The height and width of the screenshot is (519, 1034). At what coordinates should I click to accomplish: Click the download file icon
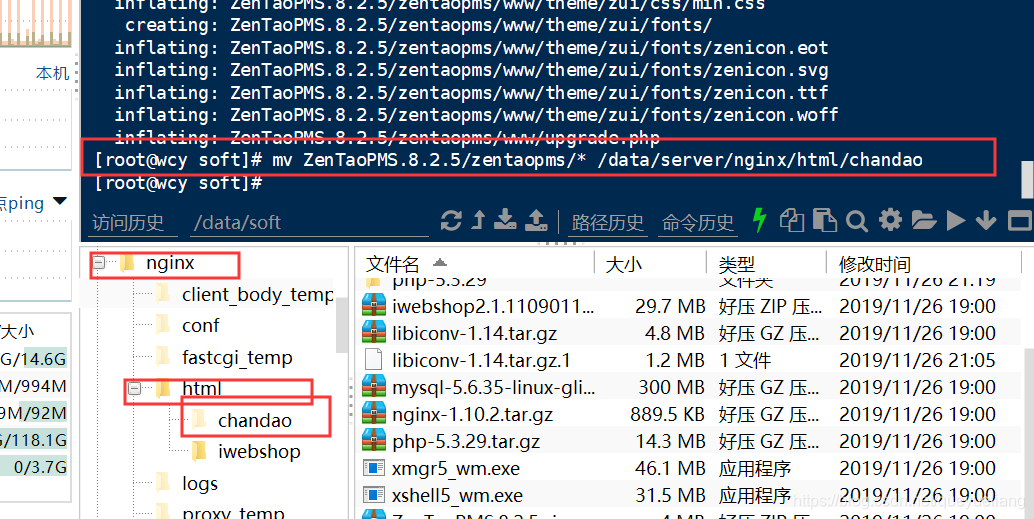click(x=505, y=220)
